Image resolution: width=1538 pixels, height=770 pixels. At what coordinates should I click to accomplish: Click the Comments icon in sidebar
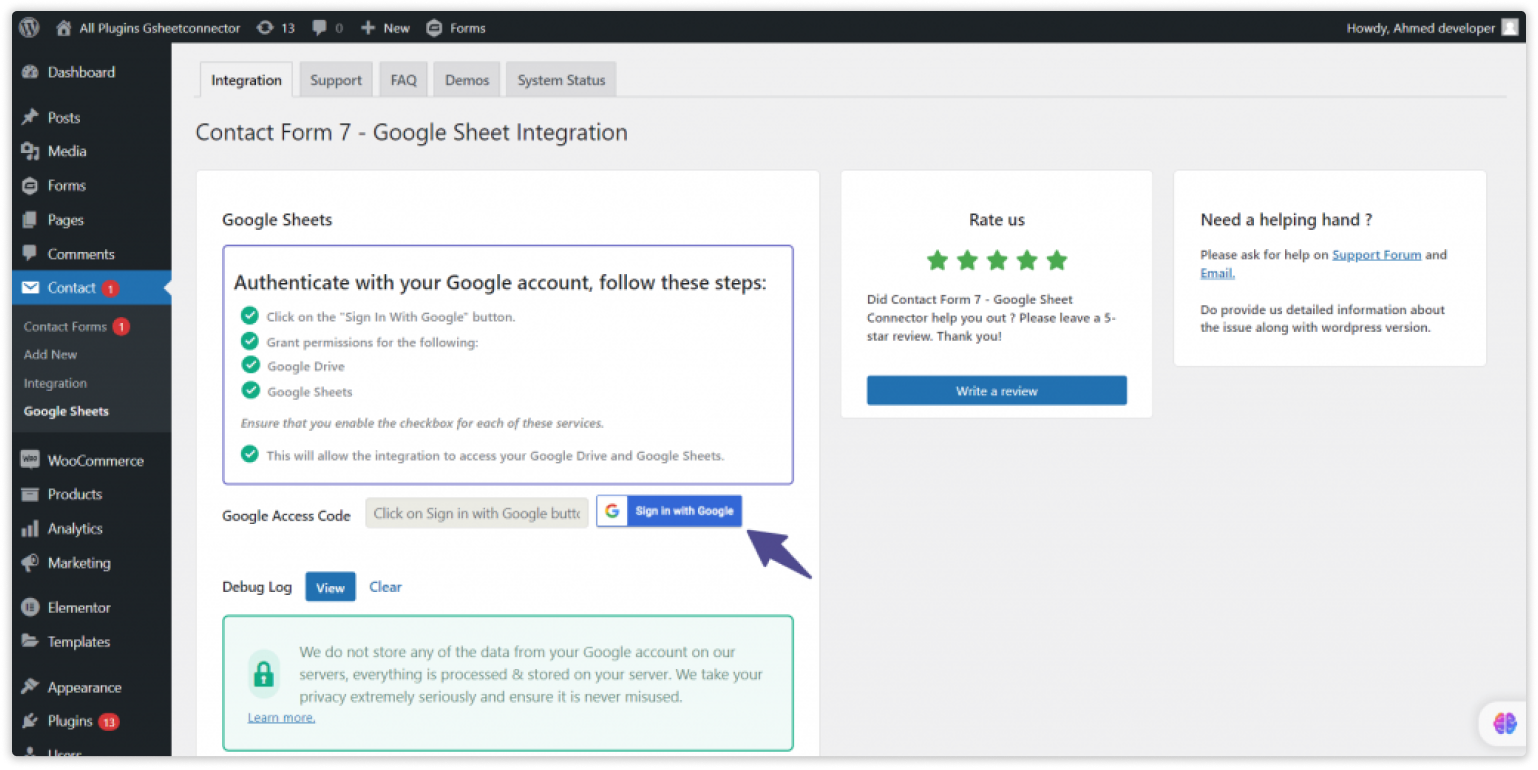[30, 253]
